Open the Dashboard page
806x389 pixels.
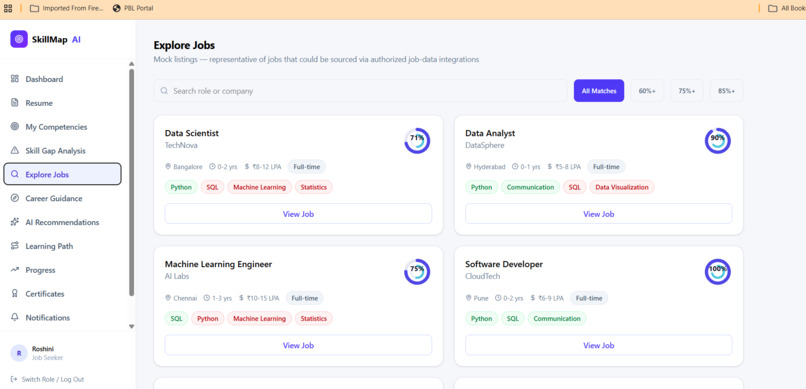pyautogui.click(x=63, y=79)
